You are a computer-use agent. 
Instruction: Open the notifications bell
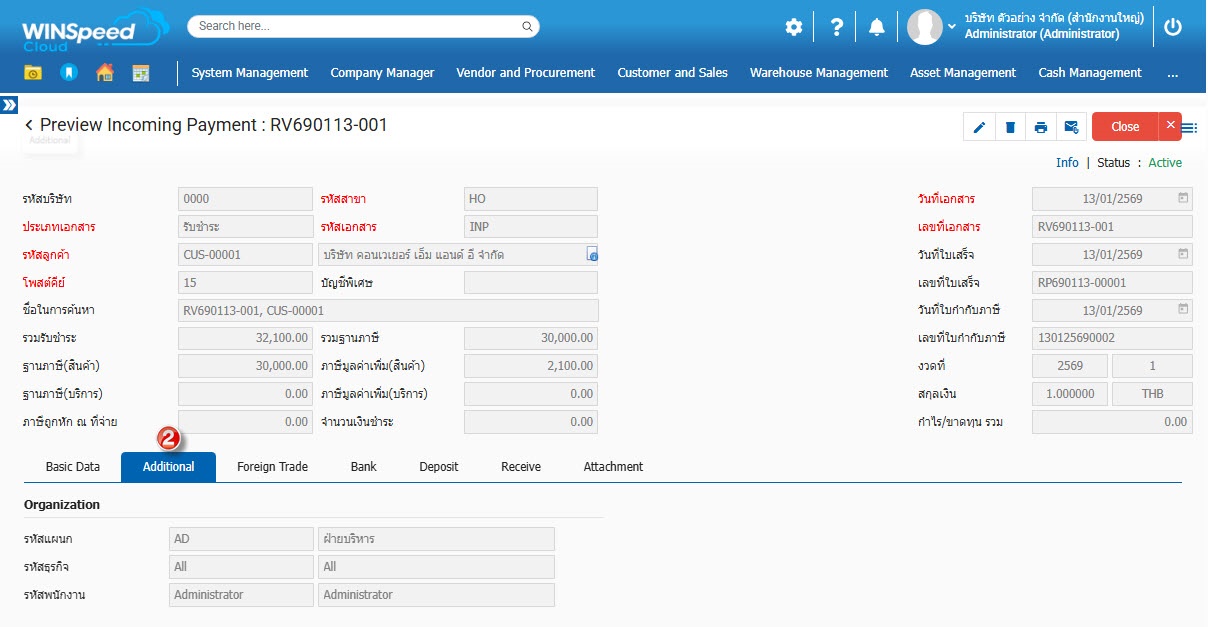[877, 27]
